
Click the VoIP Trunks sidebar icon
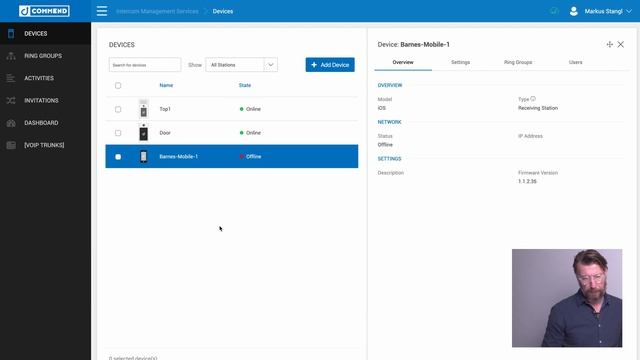(11, 145)
